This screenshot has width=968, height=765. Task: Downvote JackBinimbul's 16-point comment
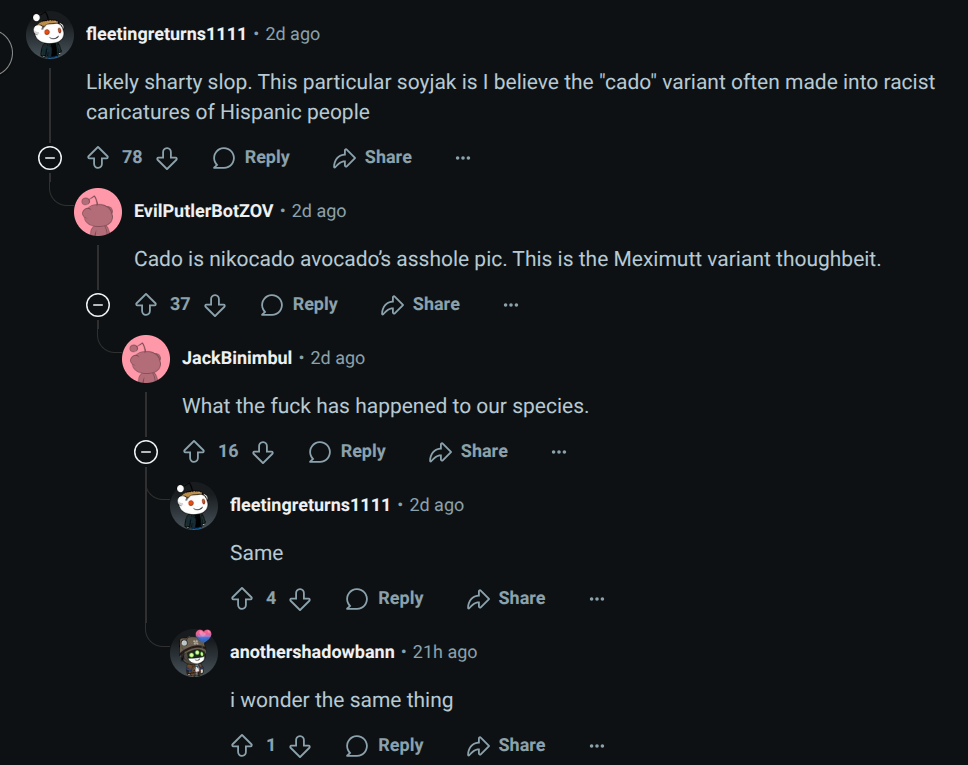pos(263,451)
